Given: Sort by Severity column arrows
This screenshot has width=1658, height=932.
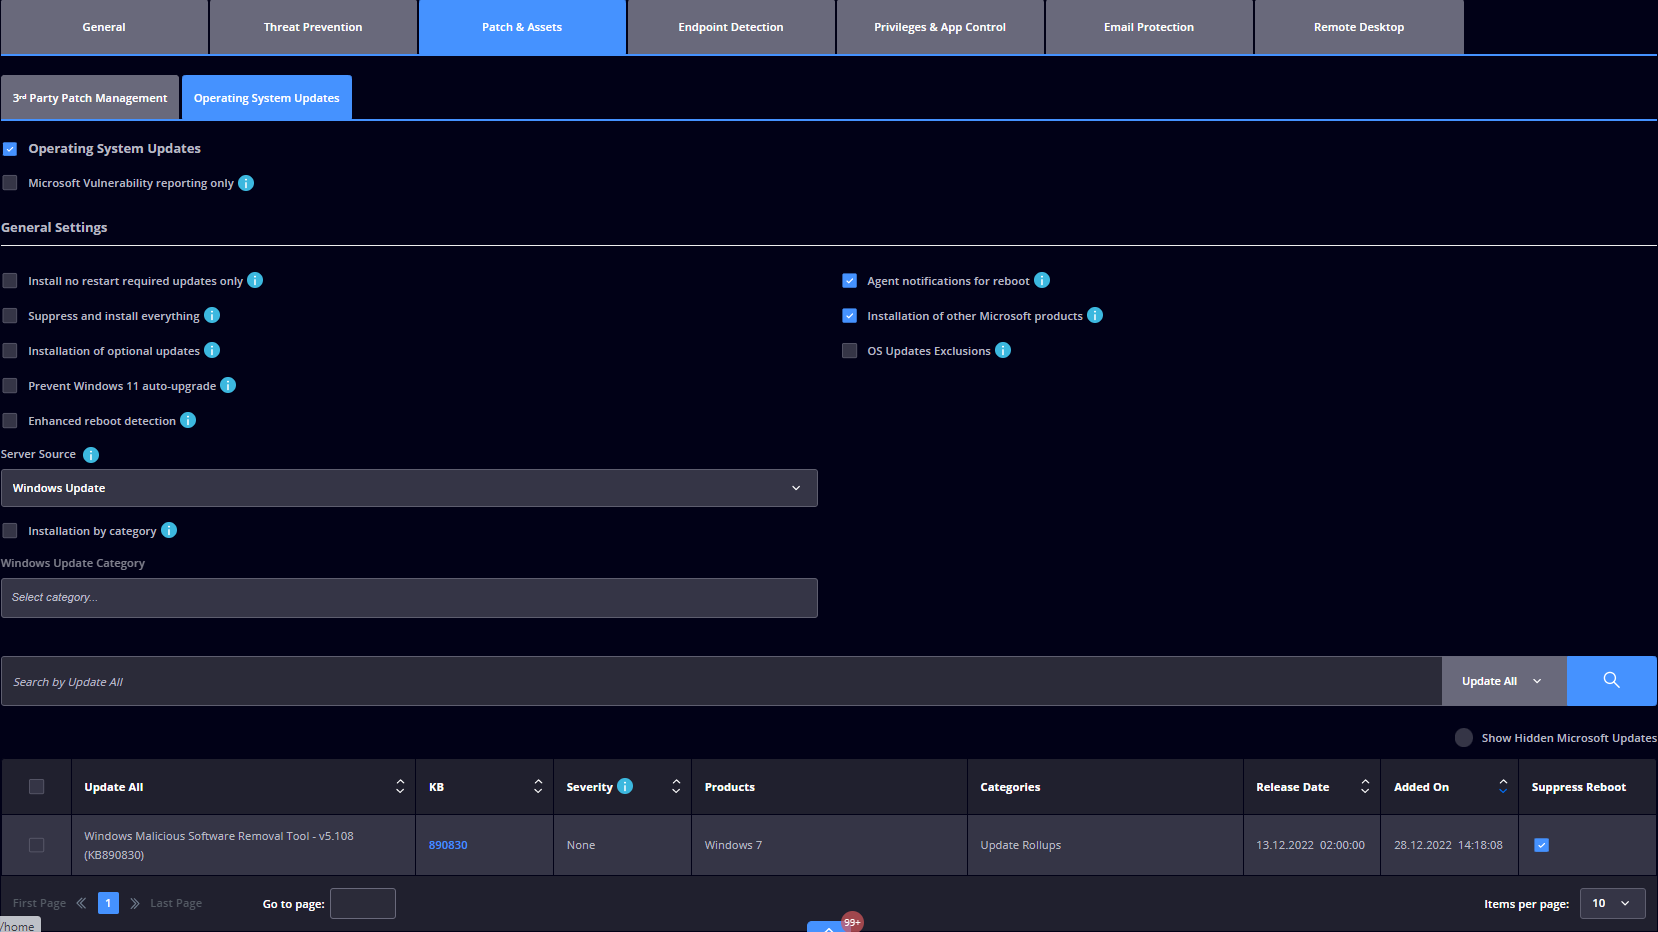Looking at the screenshot, I should tap(676, 787).
